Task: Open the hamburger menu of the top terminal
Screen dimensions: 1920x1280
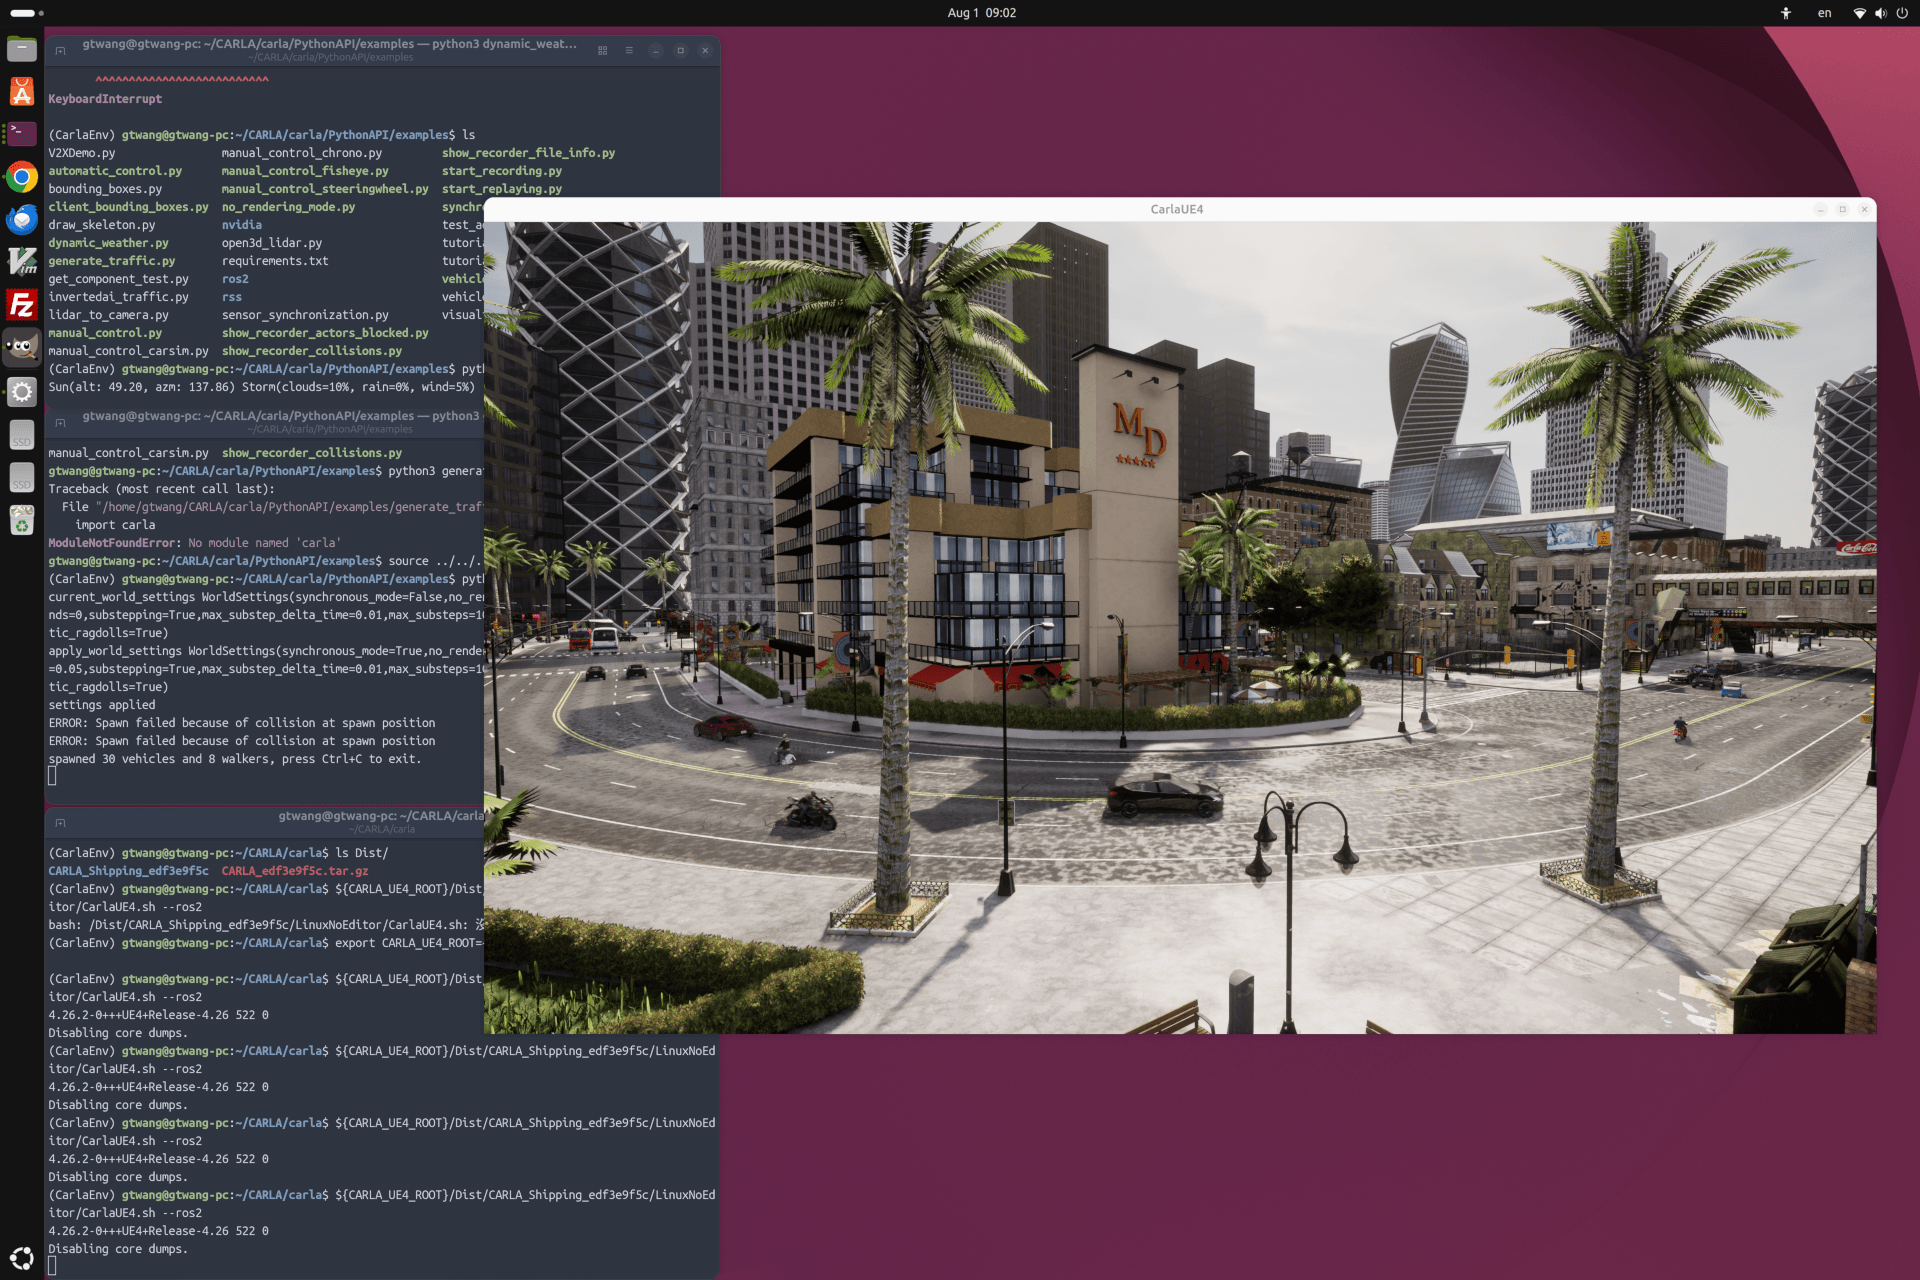Action: click(x=629, y=50)
